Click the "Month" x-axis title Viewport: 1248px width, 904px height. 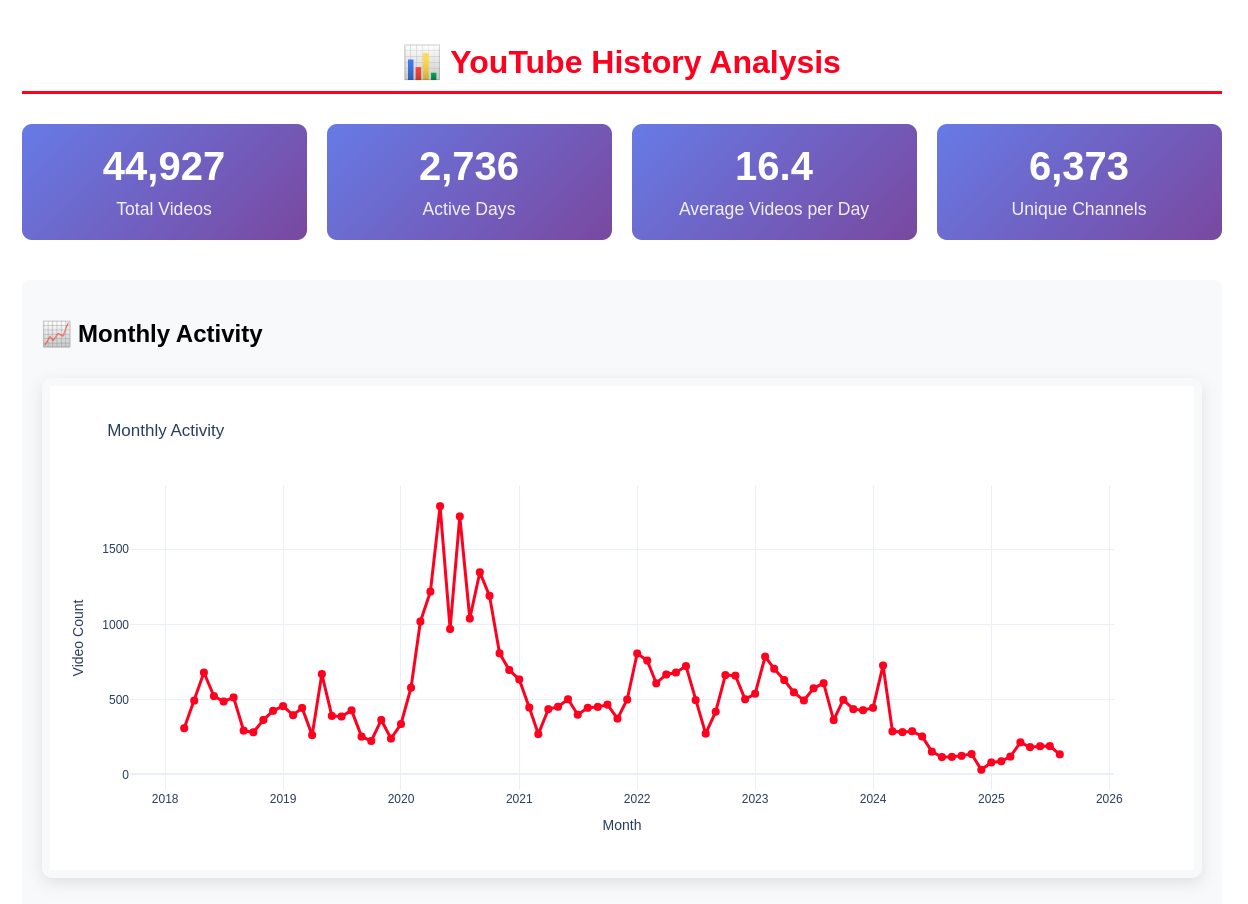coord(622,825)
